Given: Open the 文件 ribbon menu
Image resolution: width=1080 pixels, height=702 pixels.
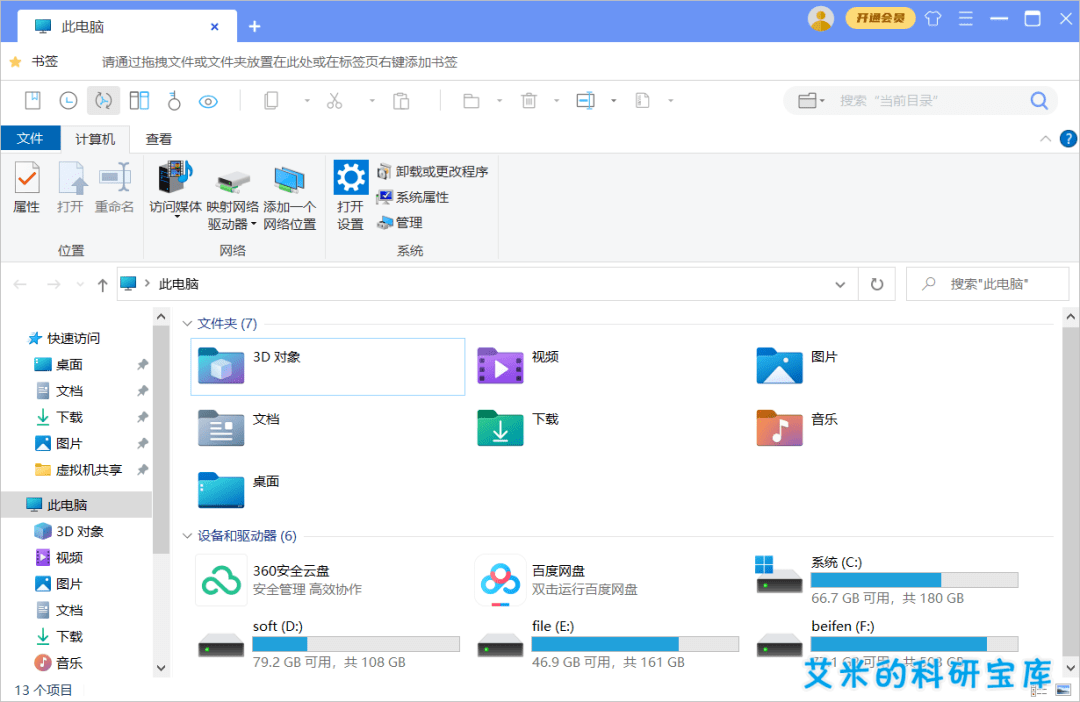Looking at the screenshot, I should [x=30, y=138].
